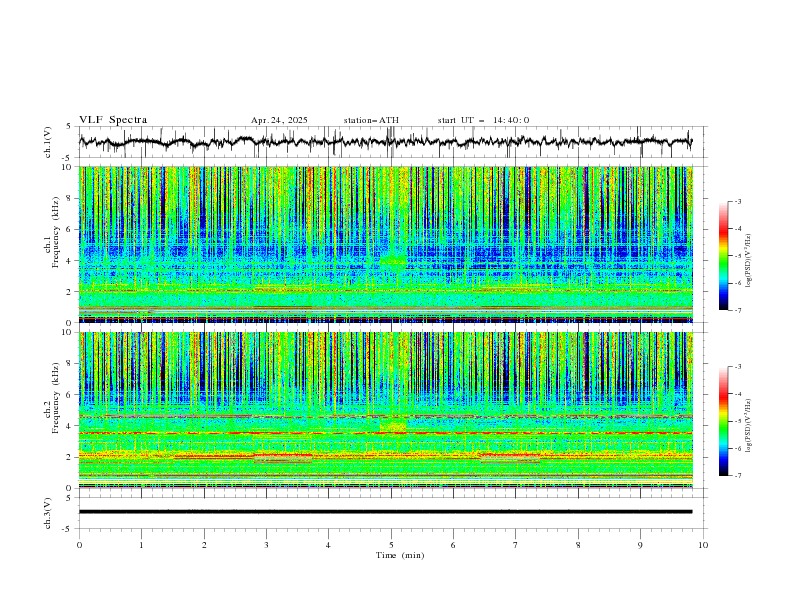Click the ch.2 spectrogram panel
This screenshot has height=612, width=792.
pyautogui.click(x=386, y=410)
